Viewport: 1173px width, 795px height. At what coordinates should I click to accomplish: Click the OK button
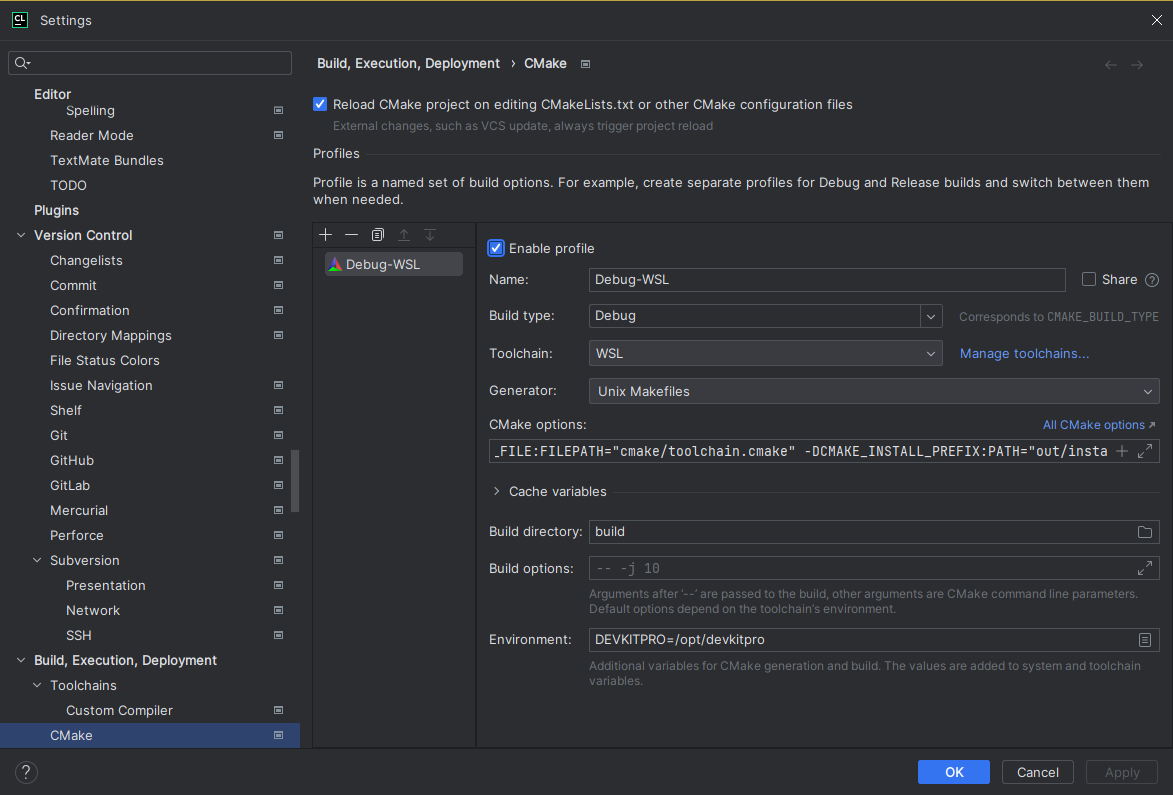pos(954,772)
